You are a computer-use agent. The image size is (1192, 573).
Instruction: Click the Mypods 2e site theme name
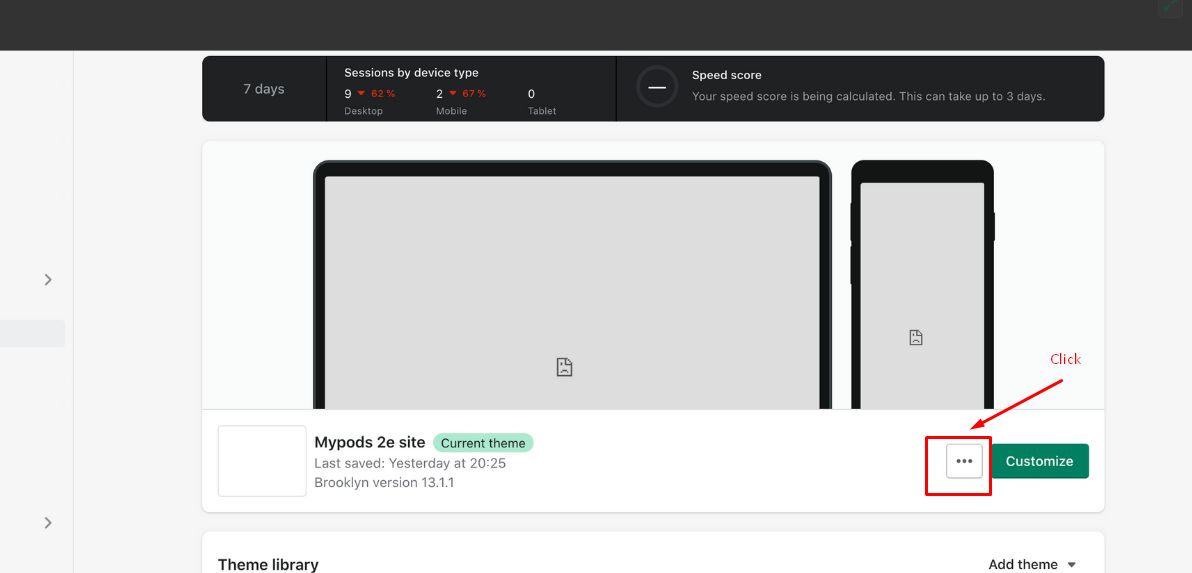(369, 442)
